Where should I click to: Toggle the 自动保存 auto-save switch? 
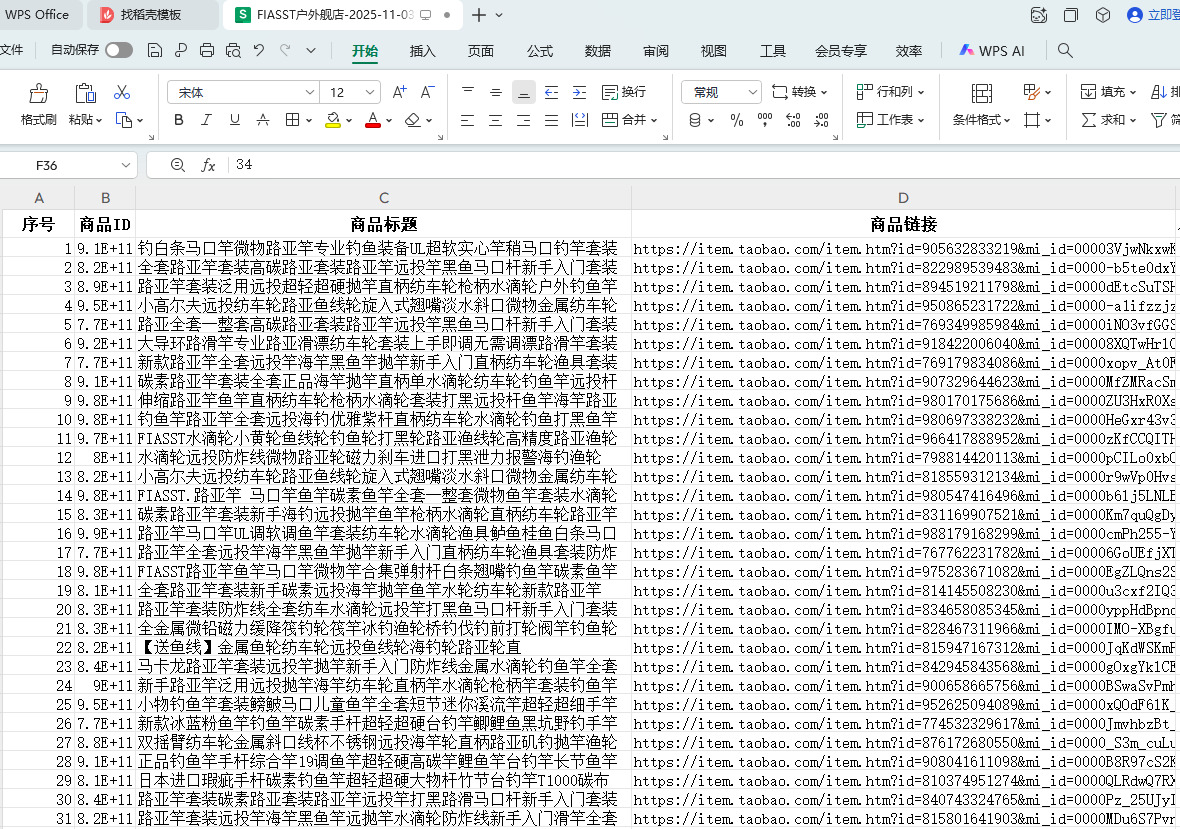click(118, 50)
